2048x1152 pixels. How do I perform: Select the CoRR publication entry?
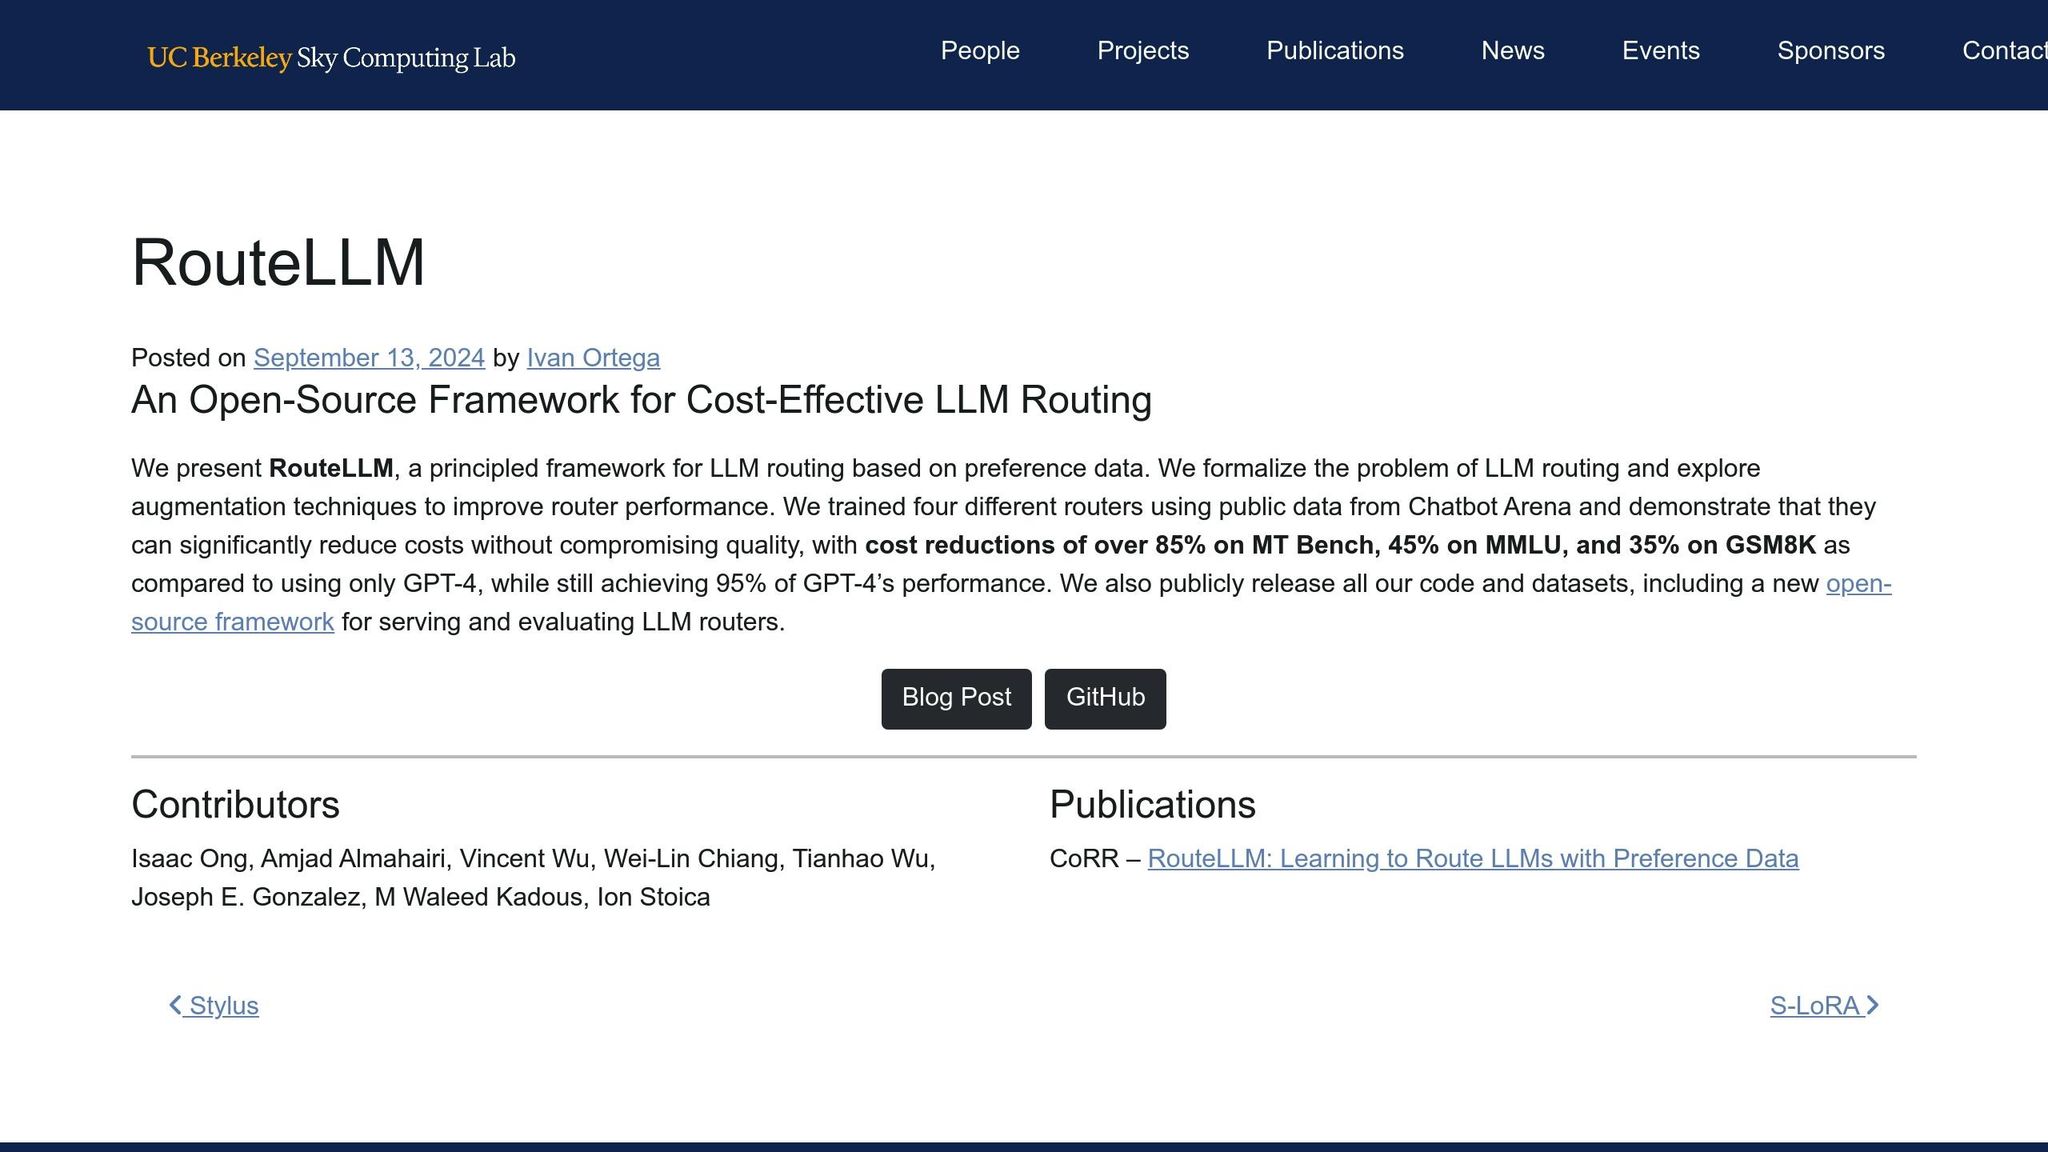(1082, 858)
